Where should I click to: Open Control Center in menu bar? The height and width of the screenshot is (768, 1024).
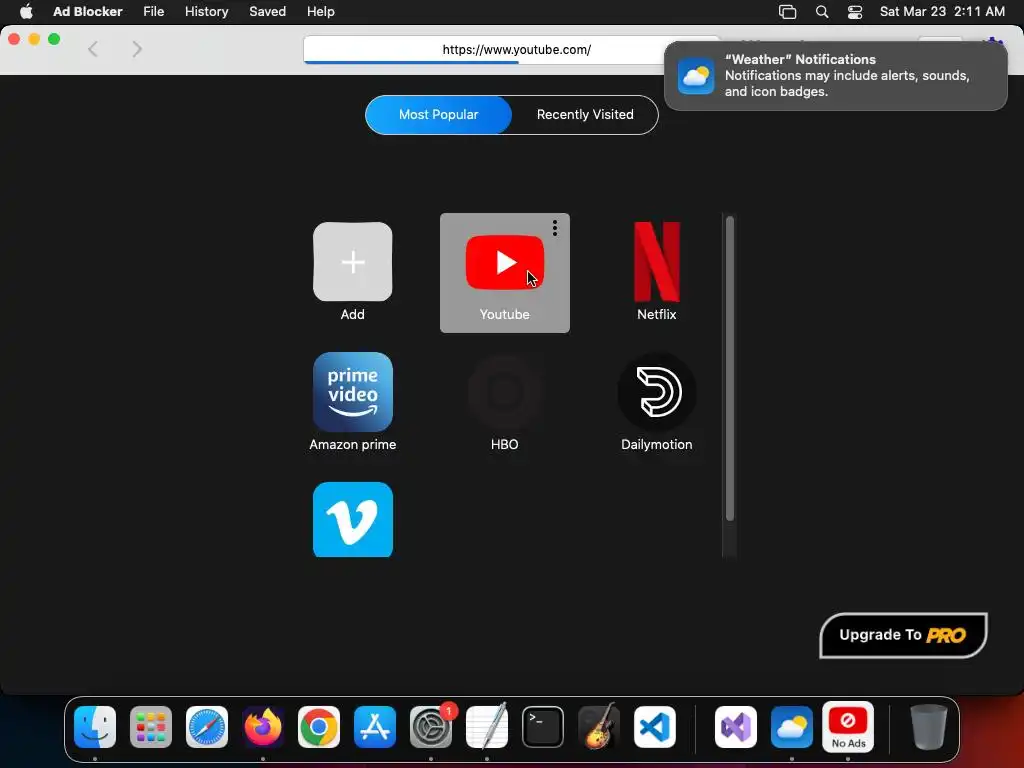coord(855,12)
